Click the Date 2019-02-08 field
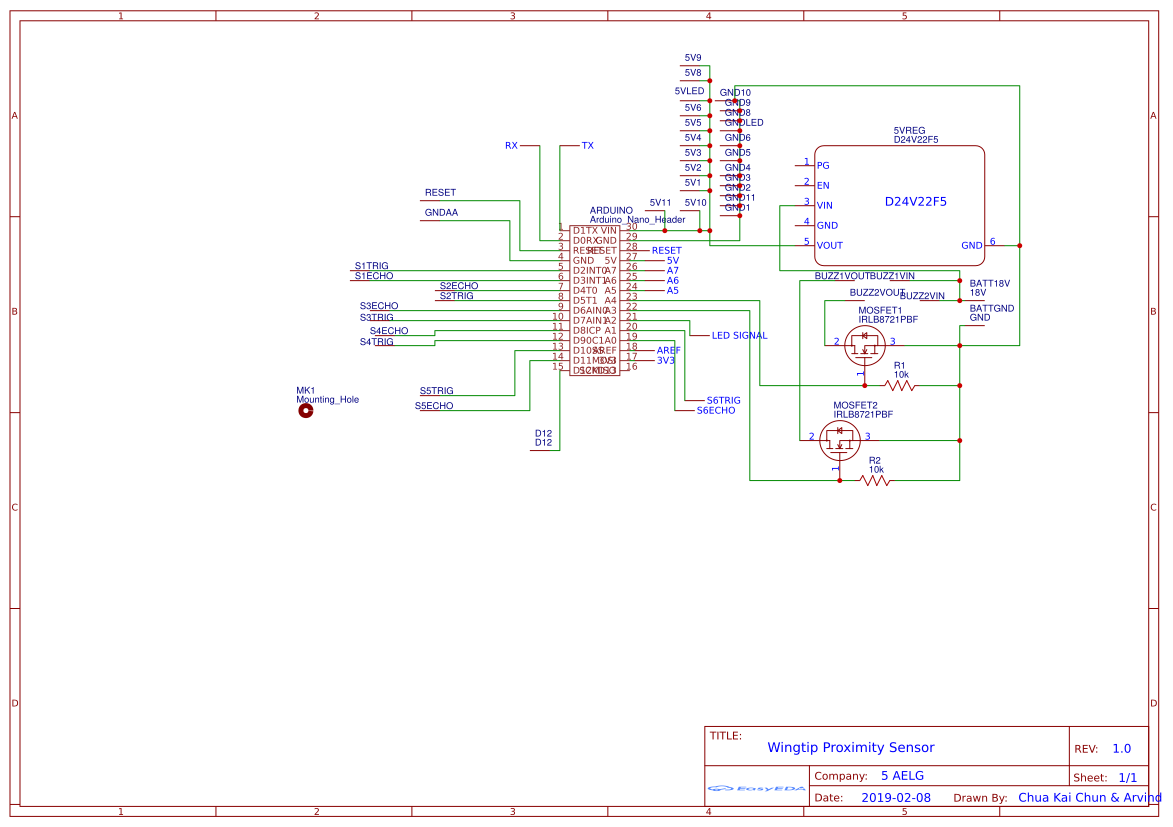This screenshot has width=1173, height=827. [895, 797]
